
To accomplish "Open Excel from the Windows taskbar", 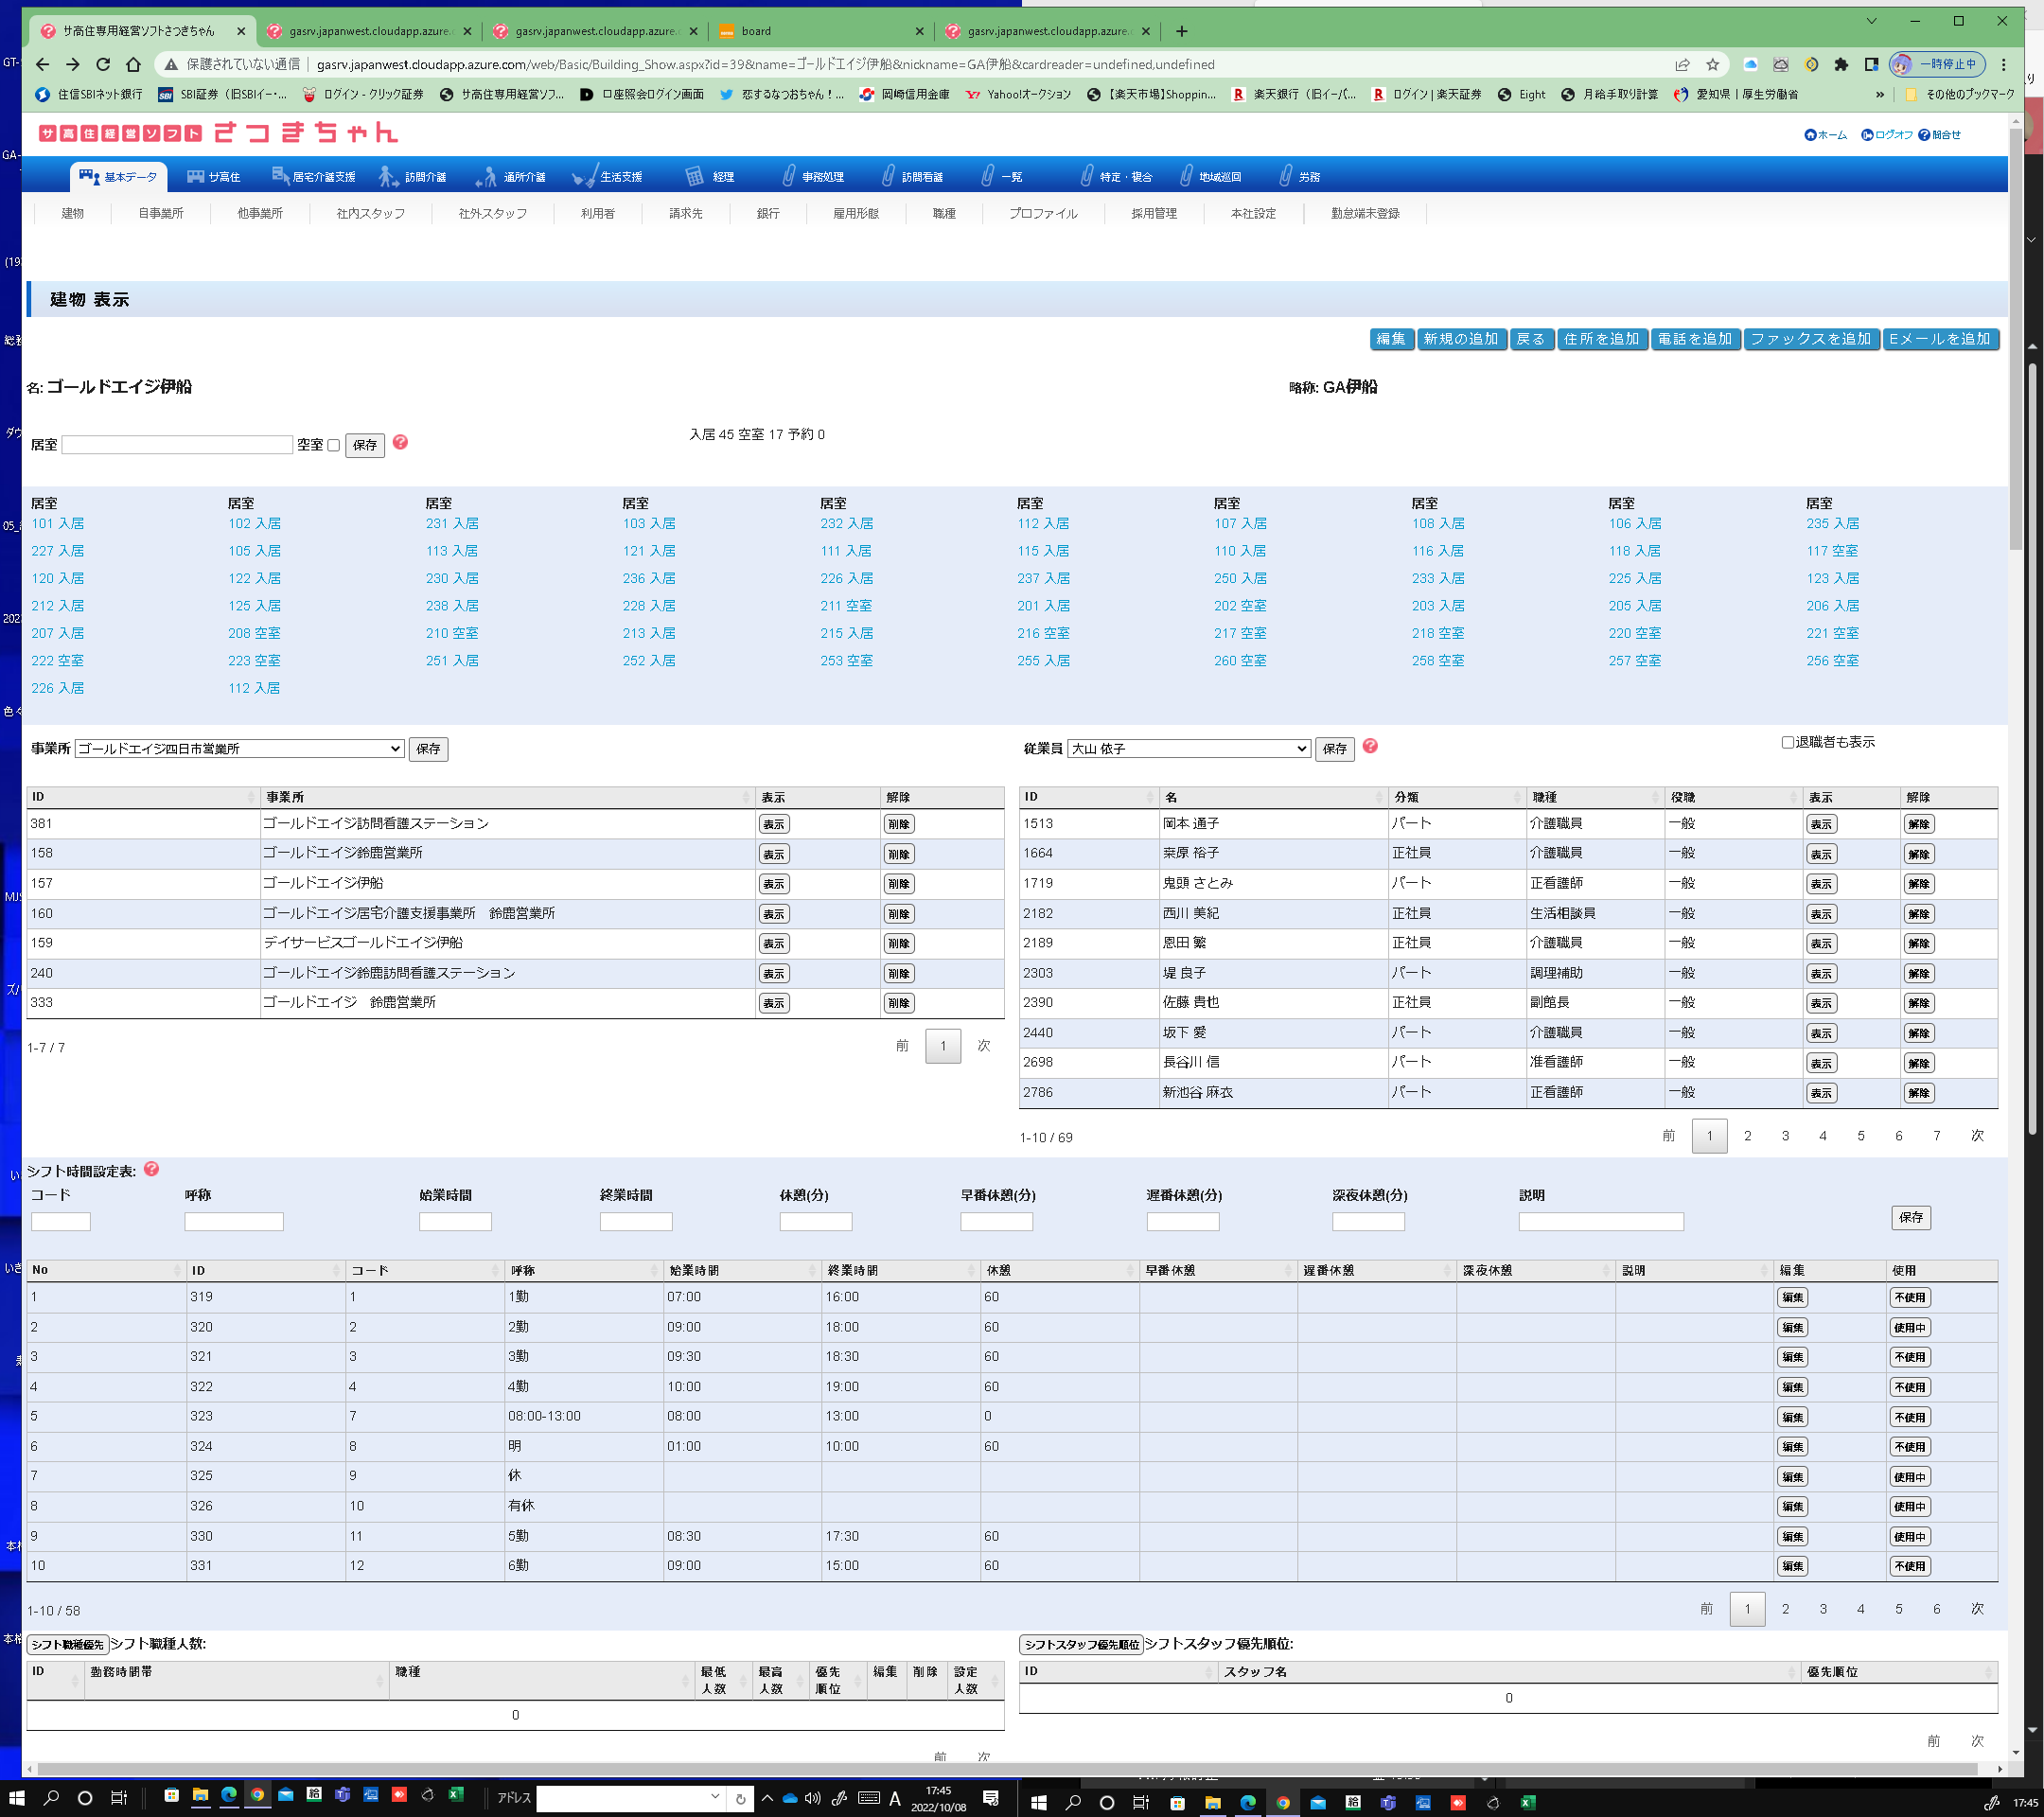I will (x=456, y=1795).
